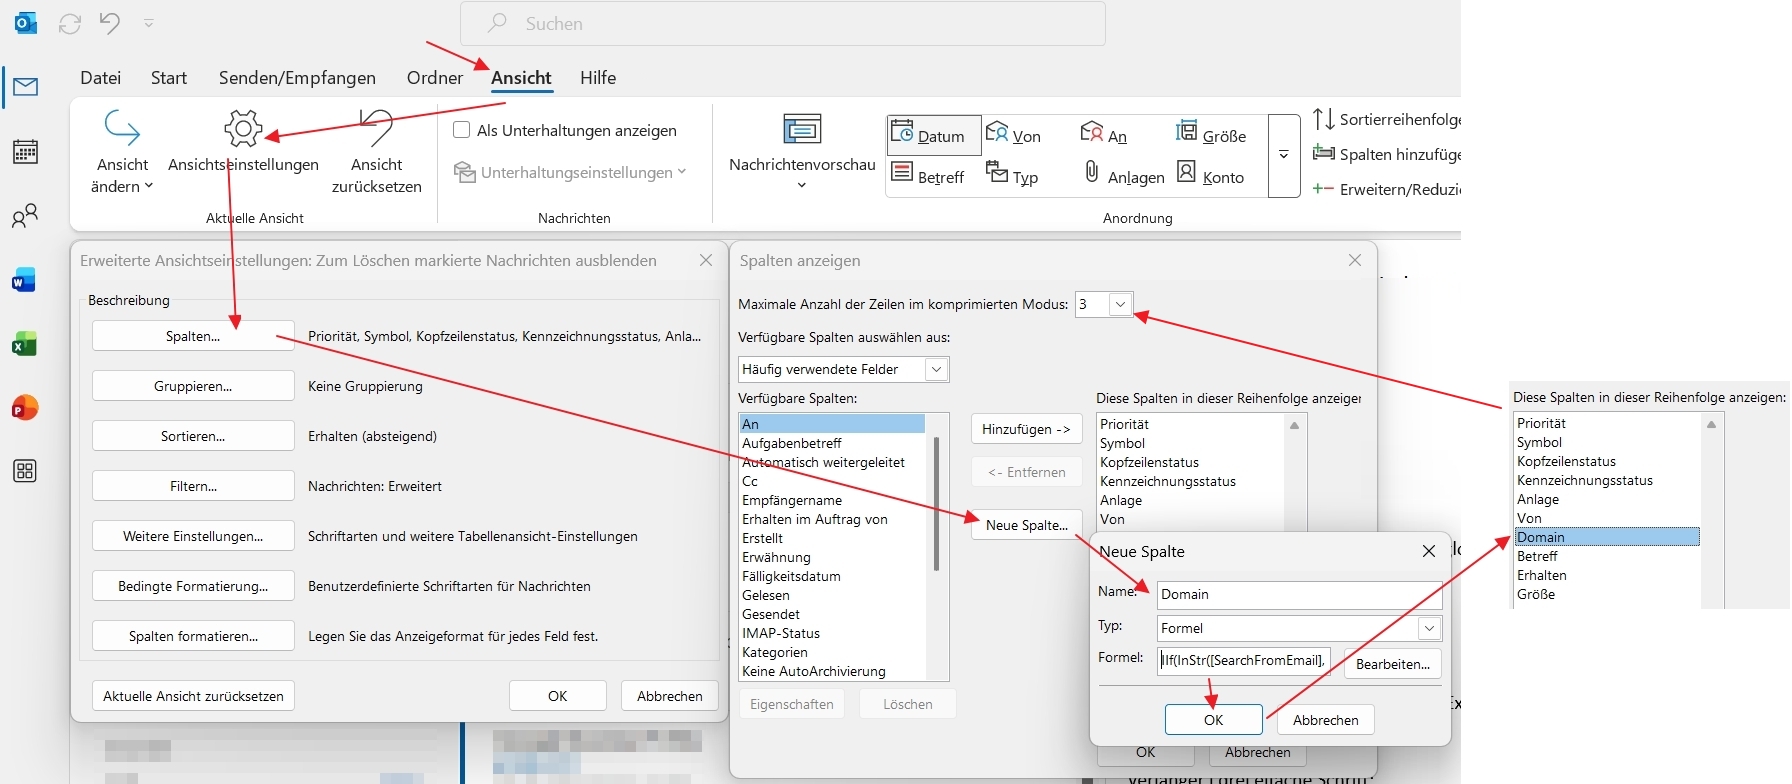Arrange messages by Betreff
This screenshot has width=1792, height=784.
[928, 175]
